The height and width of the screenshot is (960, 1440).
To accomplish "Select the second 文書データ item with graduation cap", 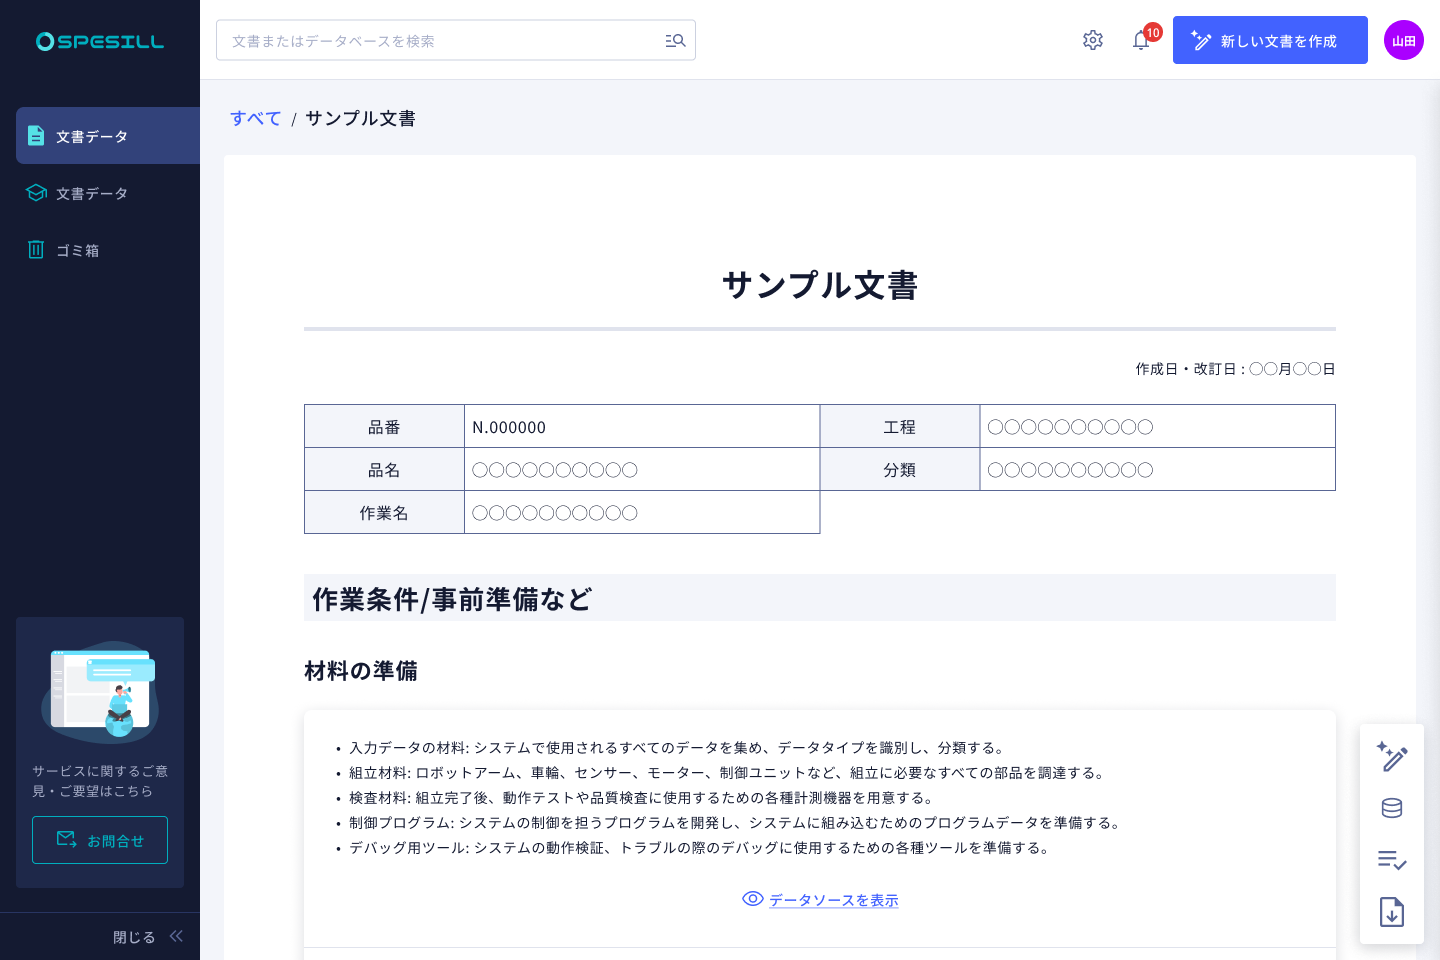I will pyautogui.click(x=92, y=193).
